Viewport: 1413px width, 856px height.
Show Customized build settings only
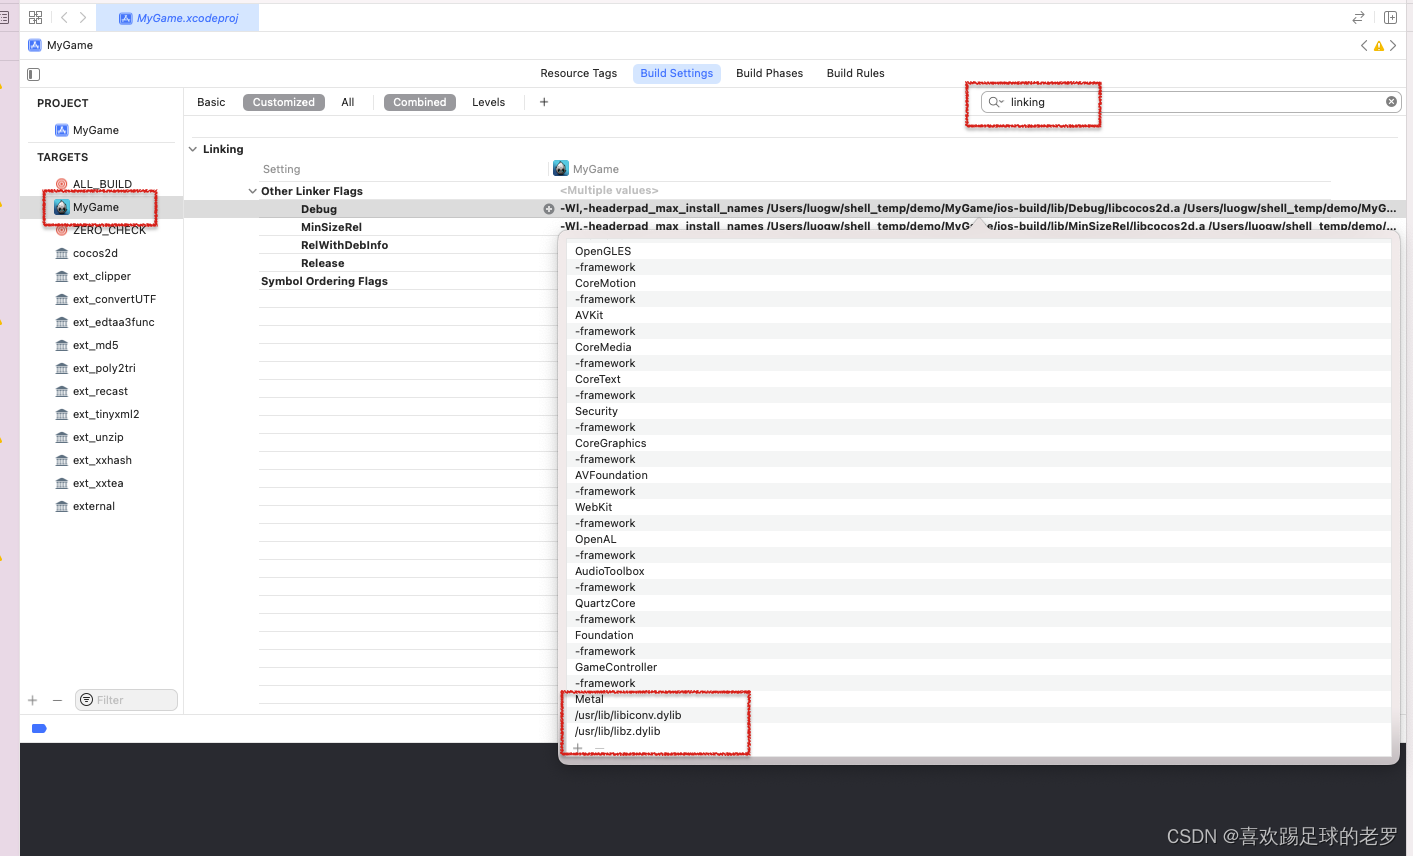(283, 102)
